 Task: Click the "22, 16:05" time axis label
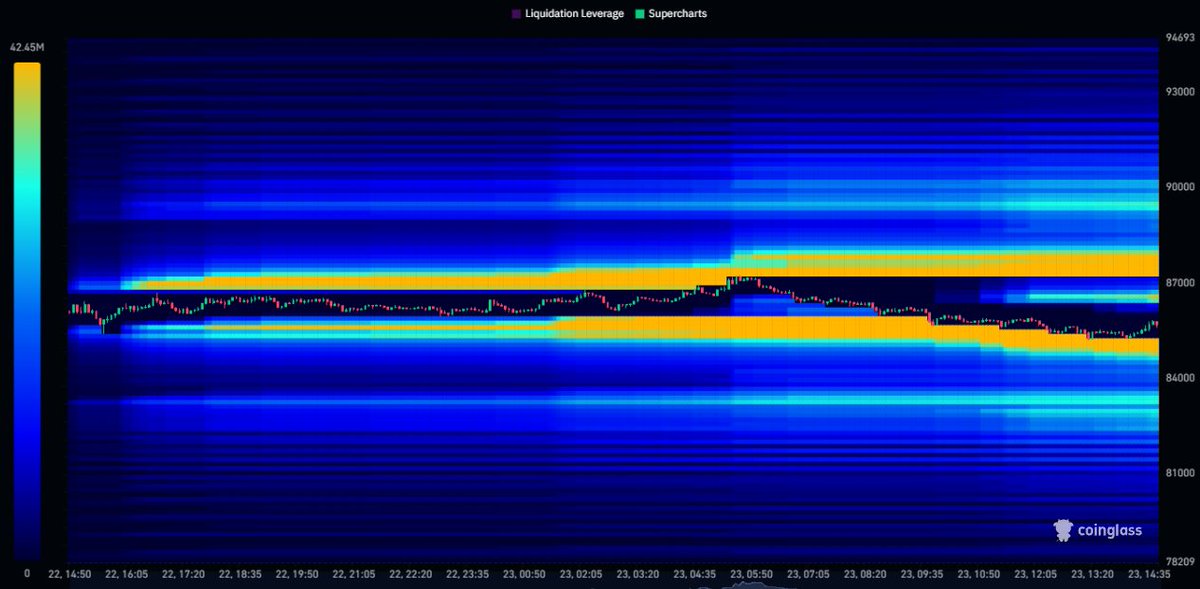coord(127,575)
